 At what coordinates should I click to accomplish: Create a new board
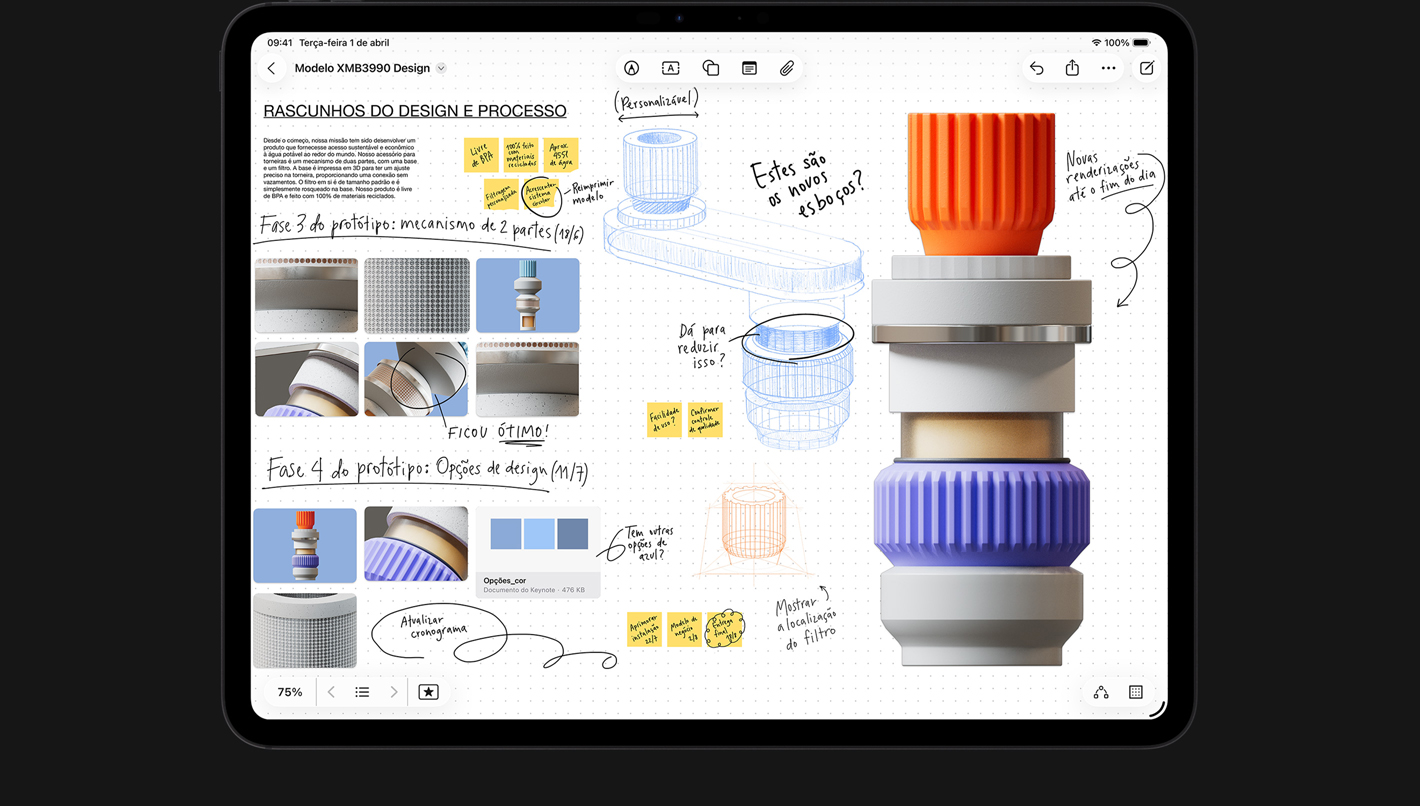pyautogui.click(x=1147, y=68)
